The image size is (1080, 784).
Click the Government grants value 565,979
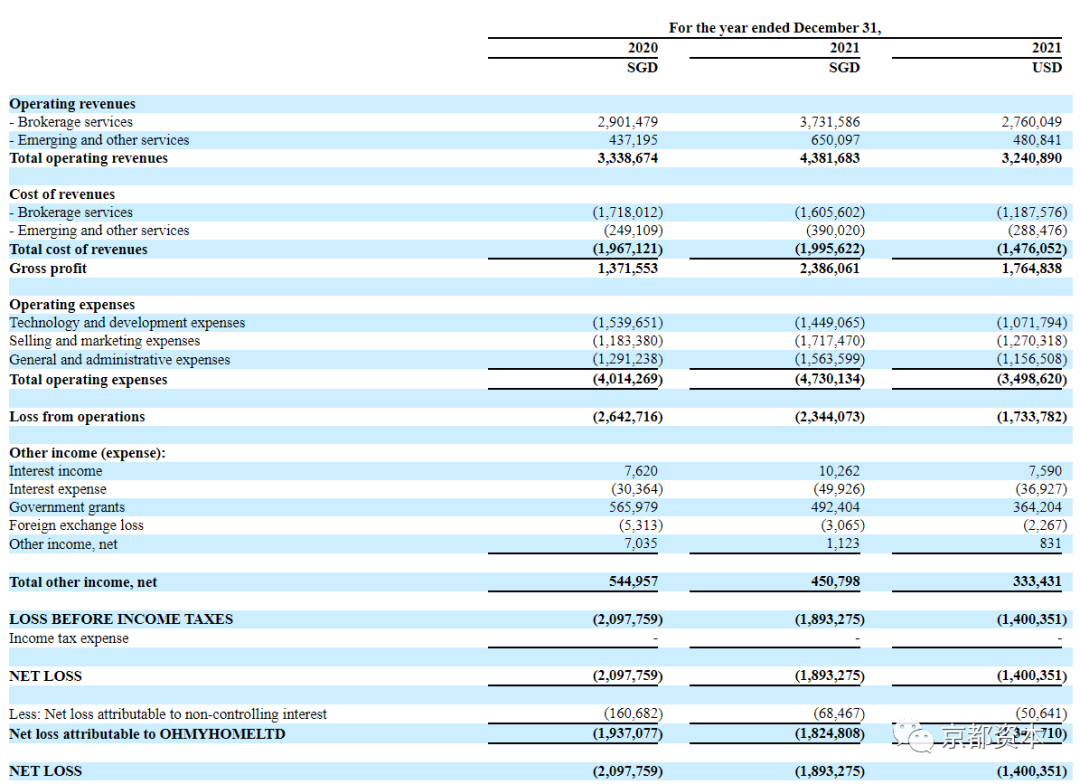pyautogui.click(x=633, y=507)
